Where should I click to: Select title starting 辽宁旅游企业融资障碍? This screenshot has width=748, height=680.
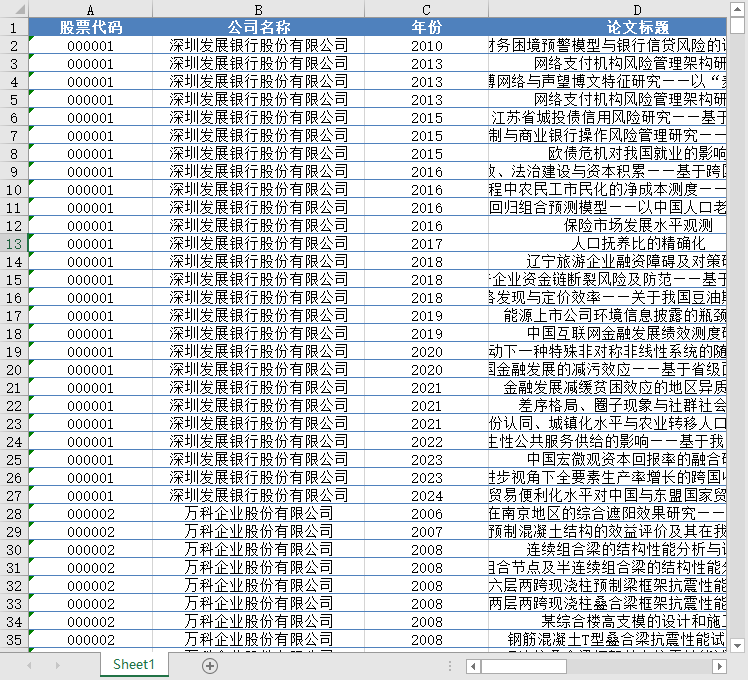pos(607,262)
